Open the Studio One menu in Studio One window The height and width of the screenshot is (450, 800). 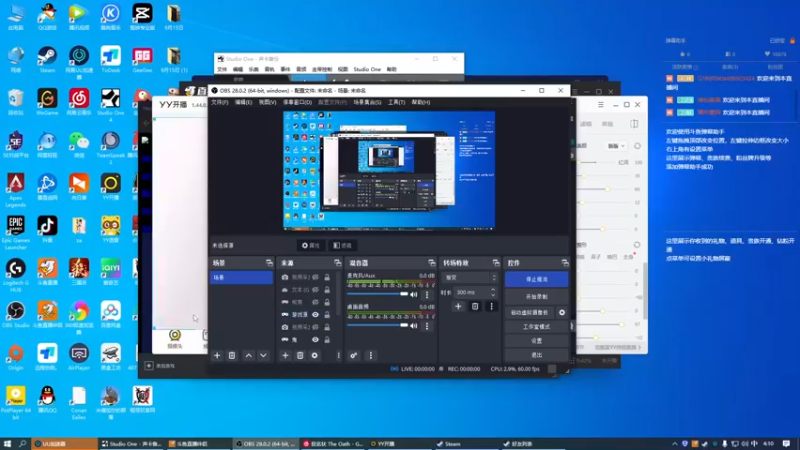pyautogui.click(x=367, y=69)
